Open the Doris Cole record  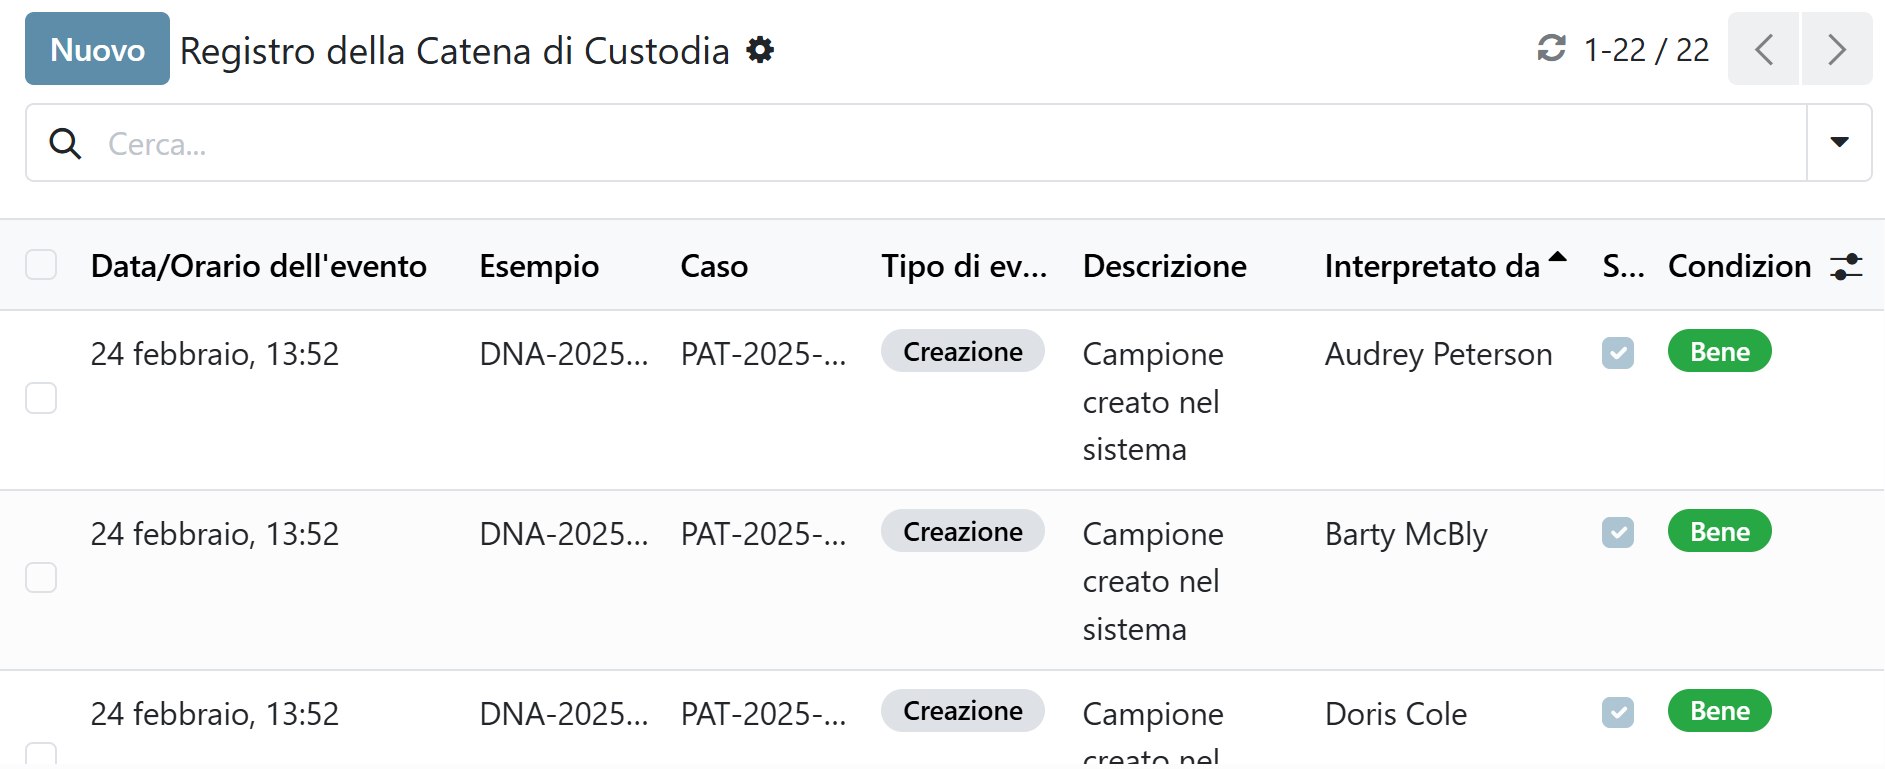click(x=1395, y=714)
